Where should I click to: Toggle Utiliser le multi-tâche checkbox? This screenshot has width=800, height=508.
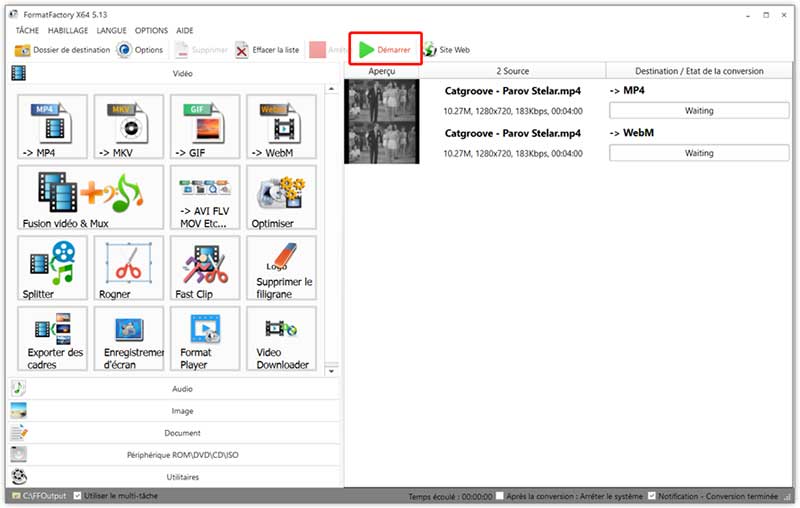78,496
